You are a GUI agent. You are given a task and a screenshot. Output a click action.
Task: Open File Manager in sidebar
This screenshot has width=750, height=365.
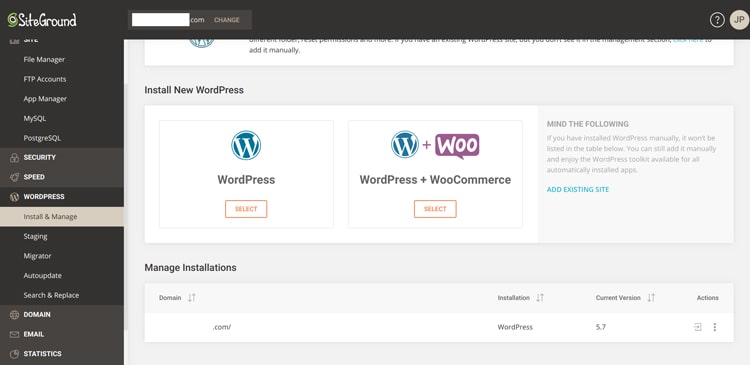tap(44, 60)
